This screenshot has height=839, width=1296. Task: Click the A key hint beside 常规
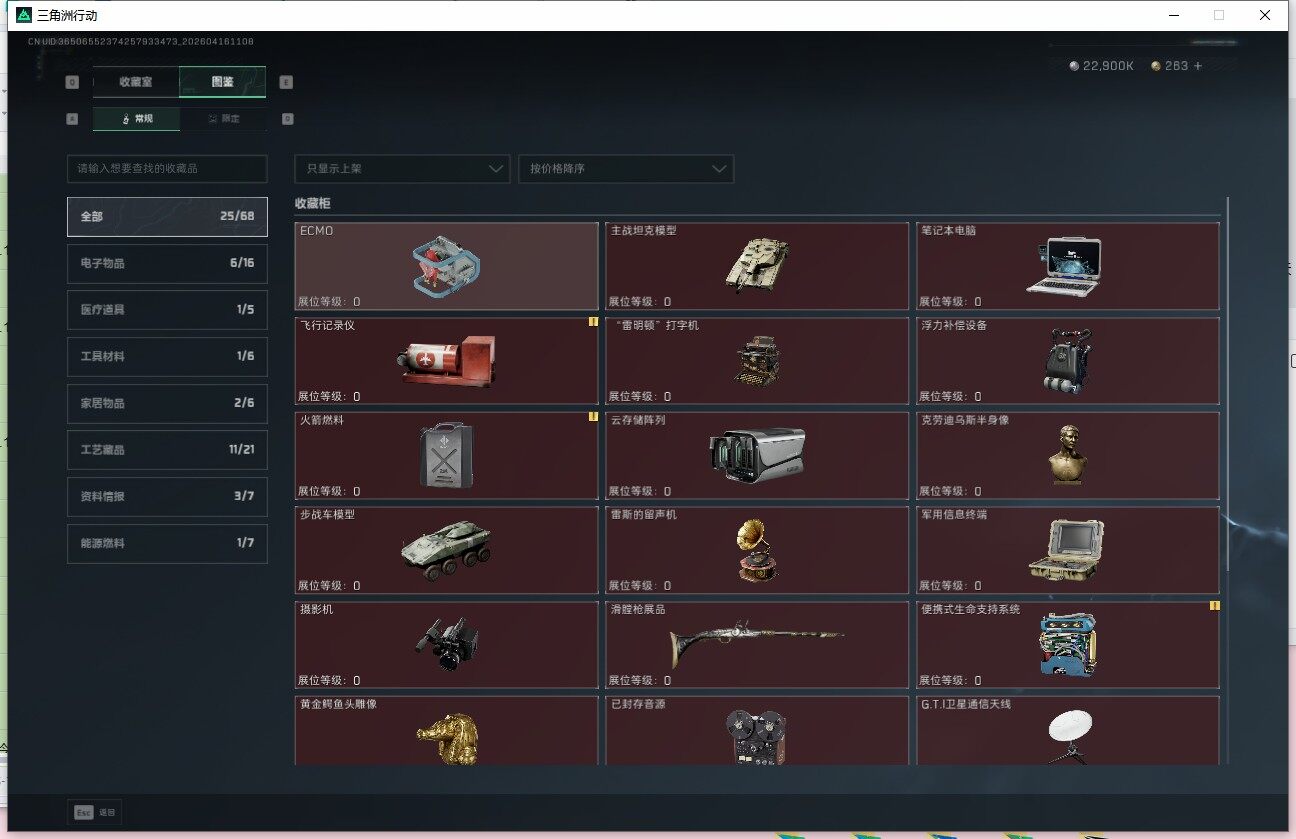[72, 119]
